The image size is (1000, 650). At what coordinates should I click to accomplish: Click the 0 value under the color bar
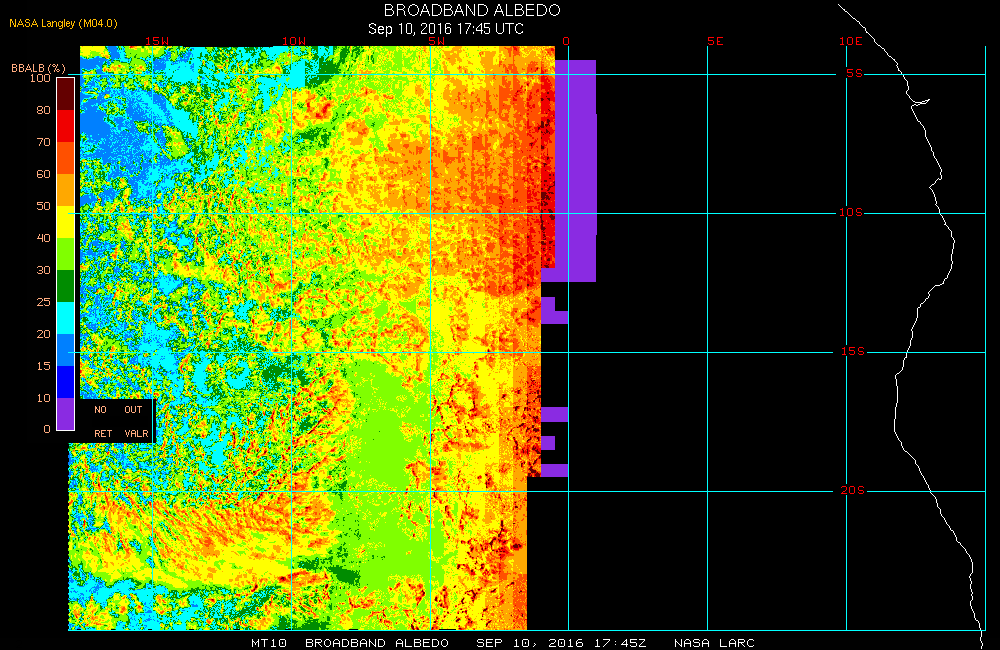(x=47, y=429)
